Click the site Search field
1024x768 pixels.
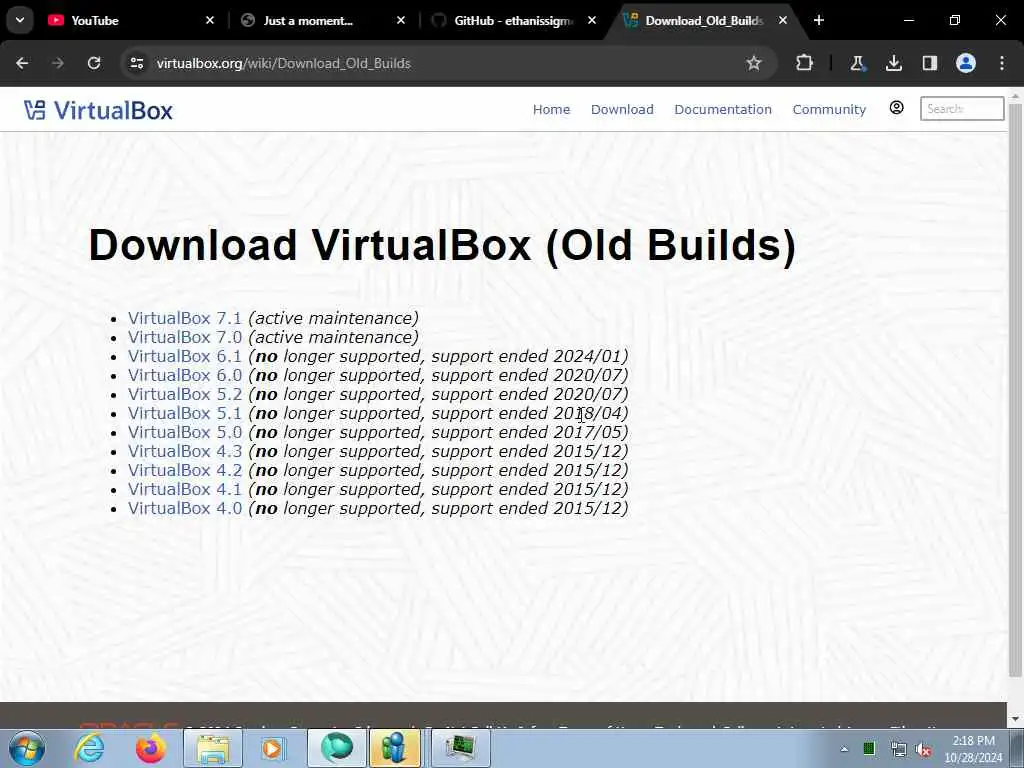[962, 108]
